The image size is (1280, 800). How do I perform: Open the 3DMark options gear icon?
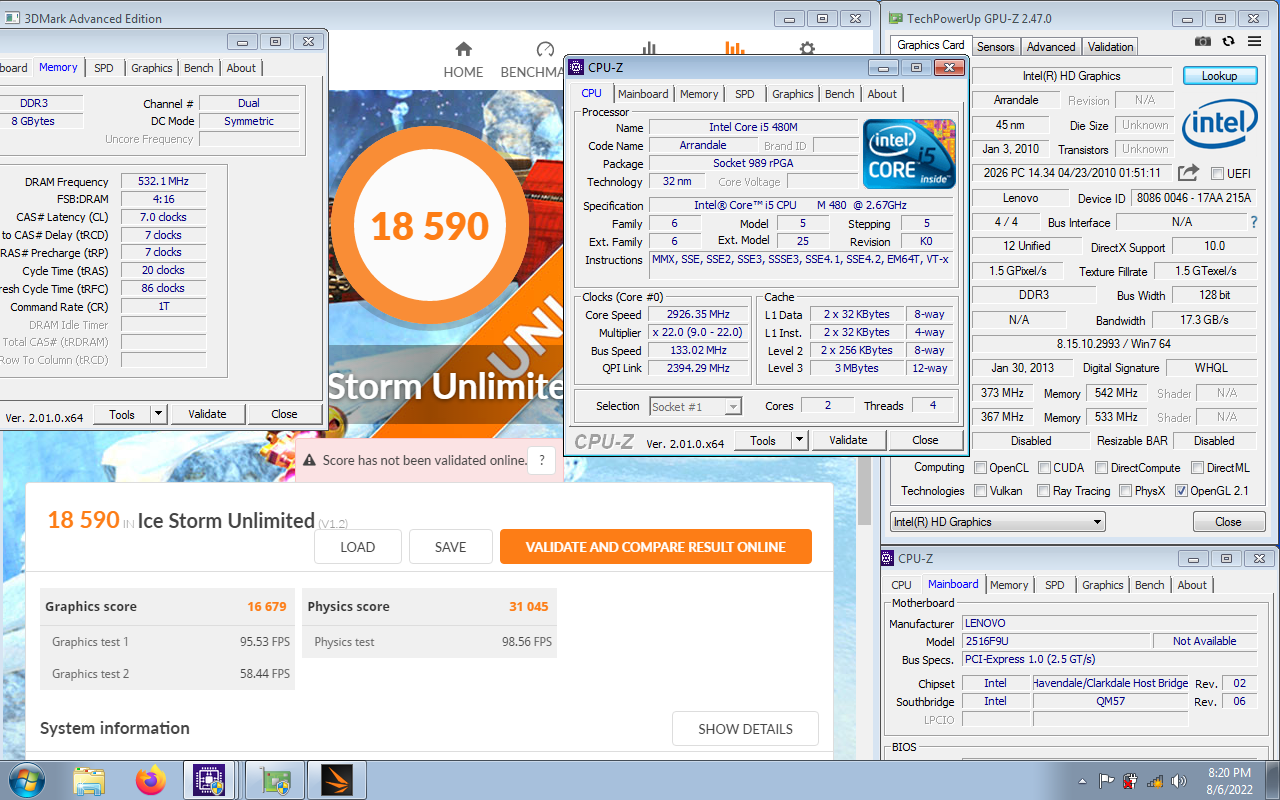tap(806, 49)
